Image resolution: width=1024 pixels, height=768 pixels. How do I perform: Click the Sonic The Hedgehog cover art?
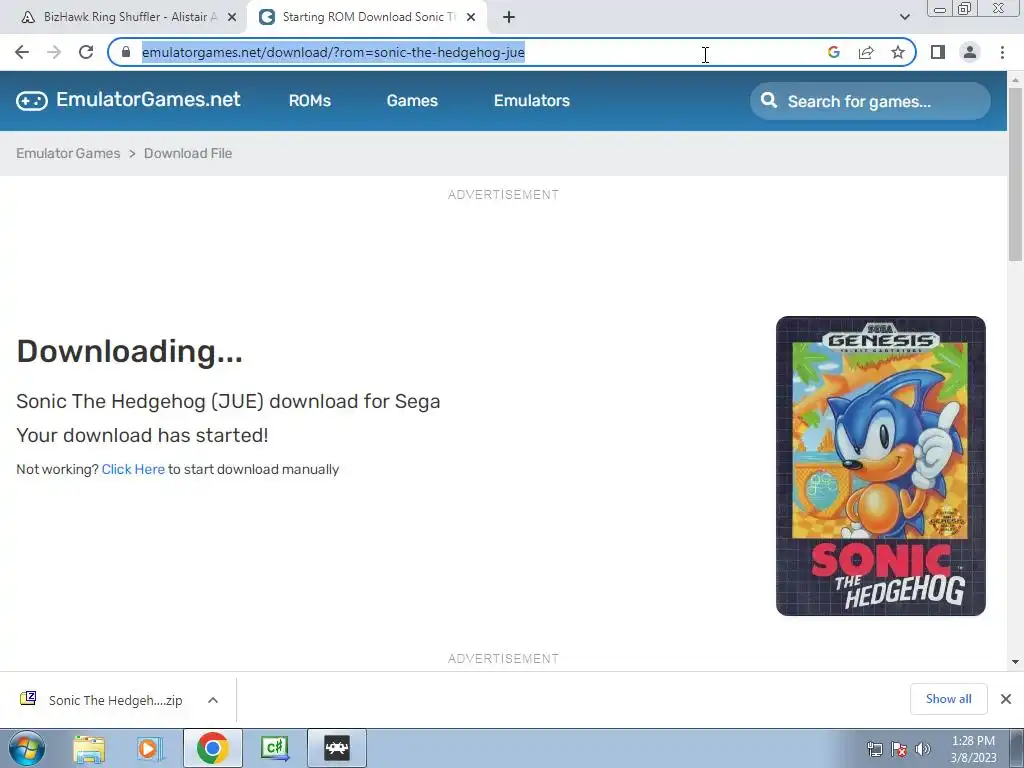(x=880, y=466)
